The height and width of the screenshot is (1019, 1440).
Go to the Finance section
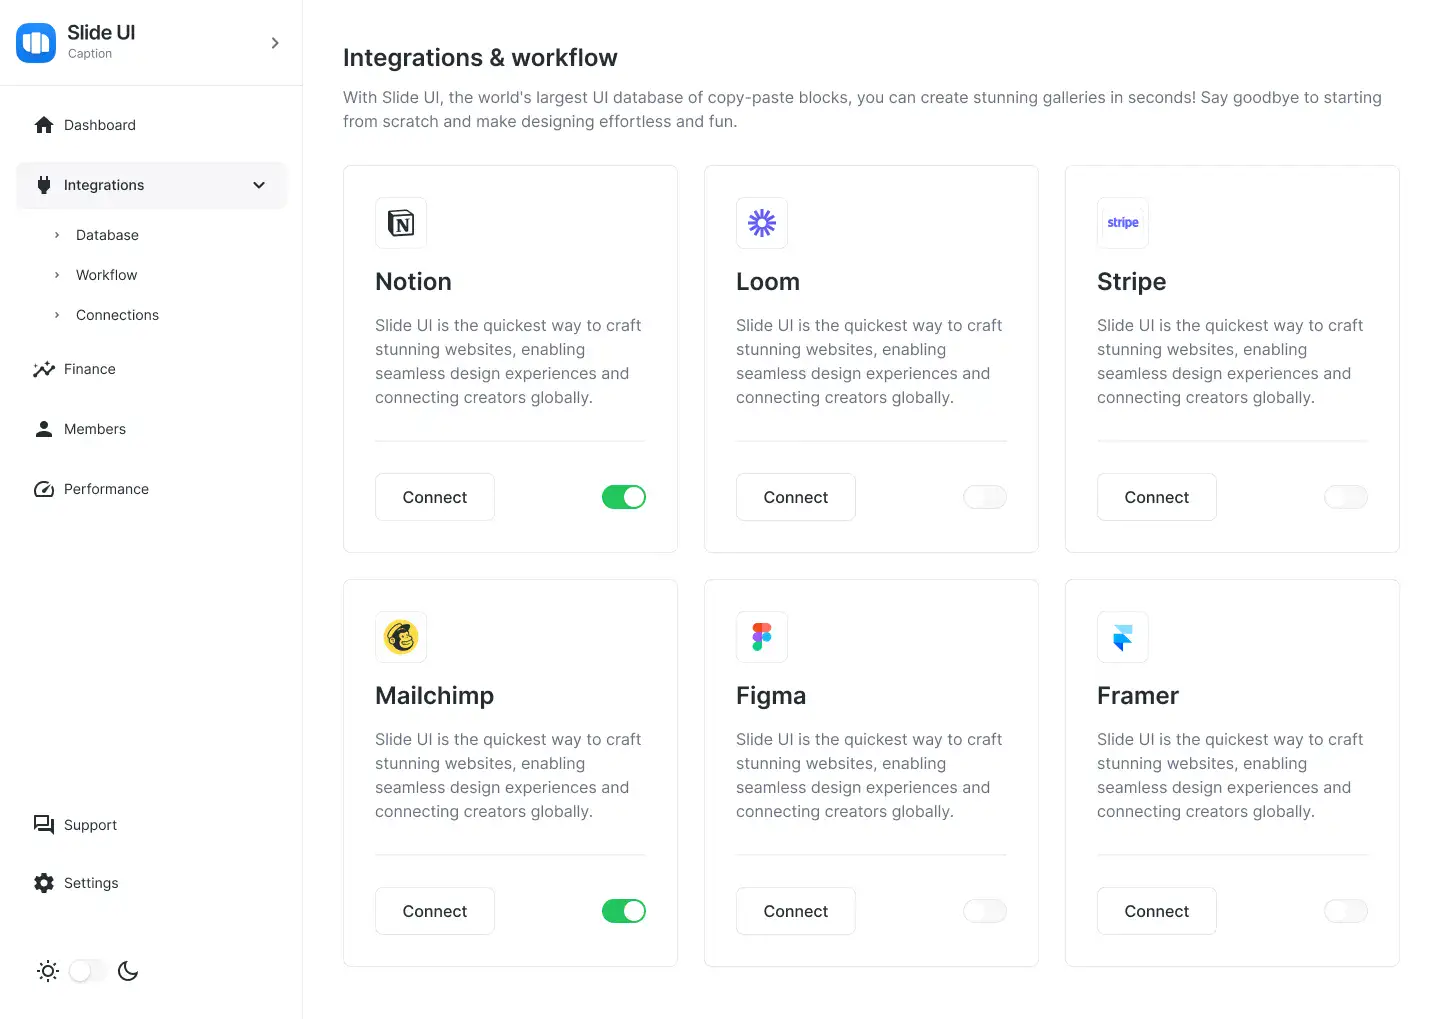point(151,369)
